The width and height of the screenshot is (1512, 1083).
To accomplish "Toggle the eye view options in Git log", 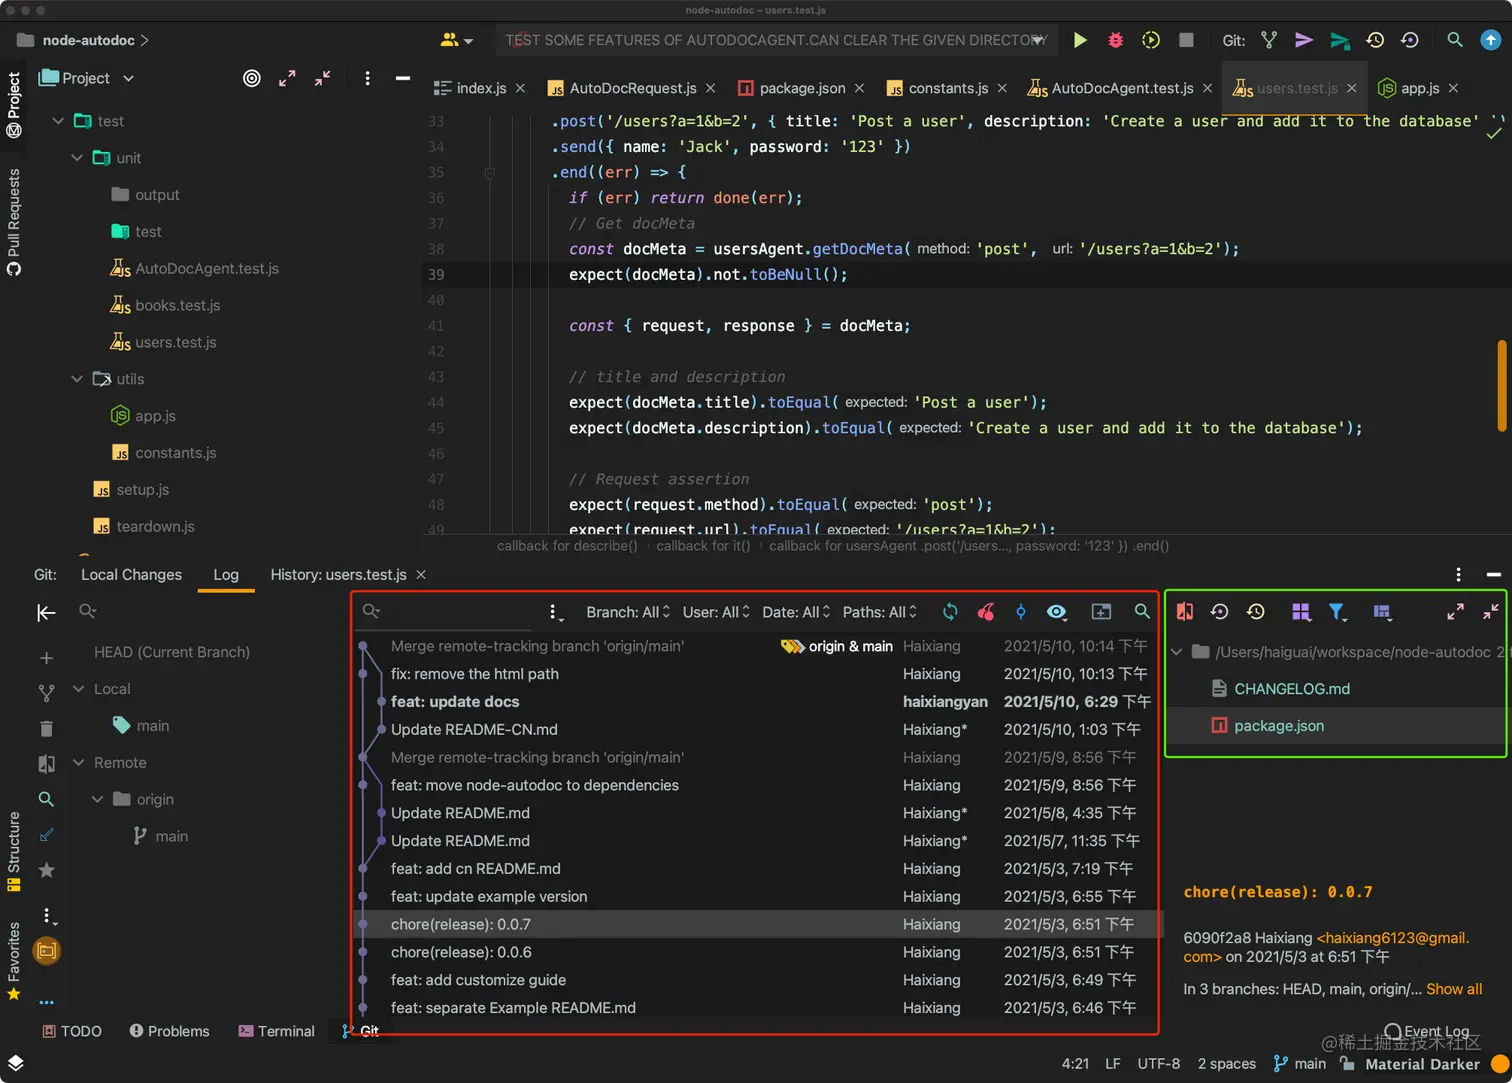I will click(x=1057, y=612).
